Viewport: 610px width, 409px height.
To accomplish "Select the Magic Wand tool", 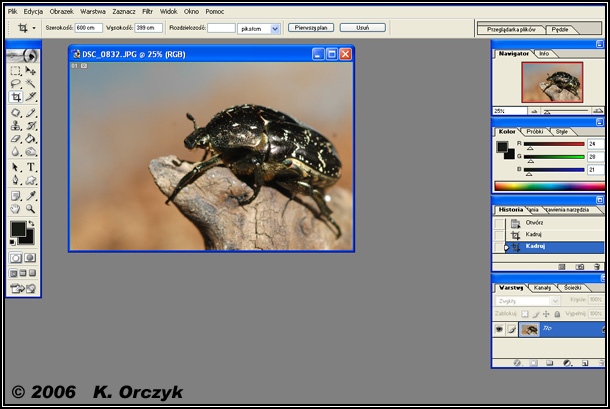I will 31,84.
